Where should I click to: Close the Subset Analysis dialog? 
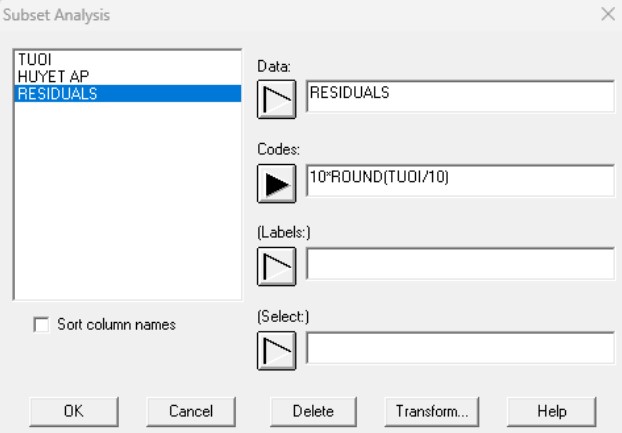pos(607,16)
